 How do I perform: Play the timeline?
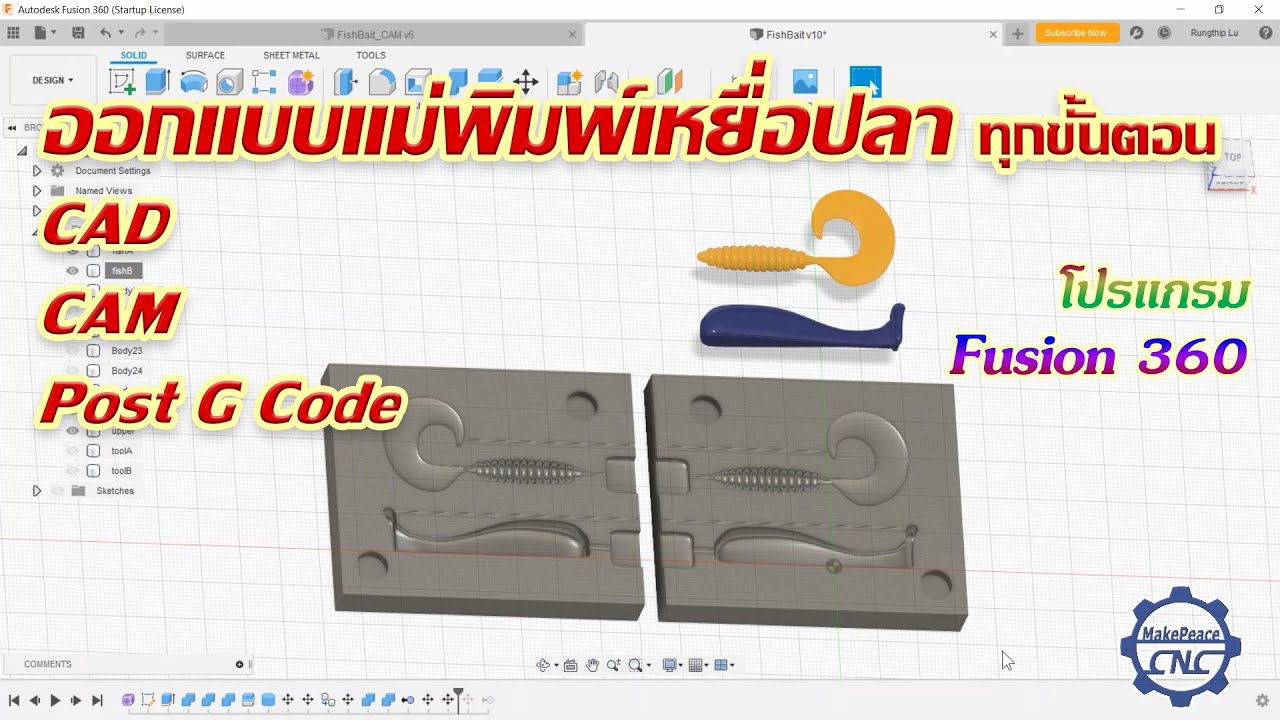[x=56, y=700]
